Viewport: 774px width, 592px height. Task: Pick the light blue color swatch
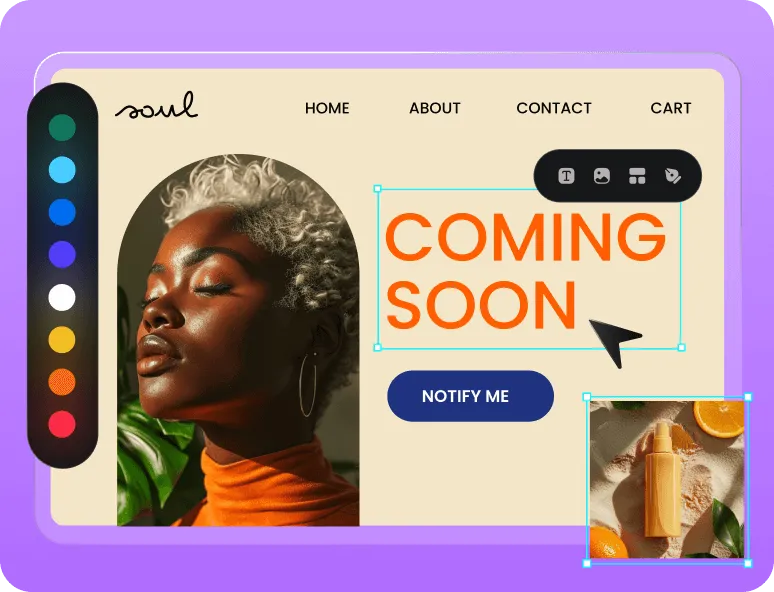62,170
